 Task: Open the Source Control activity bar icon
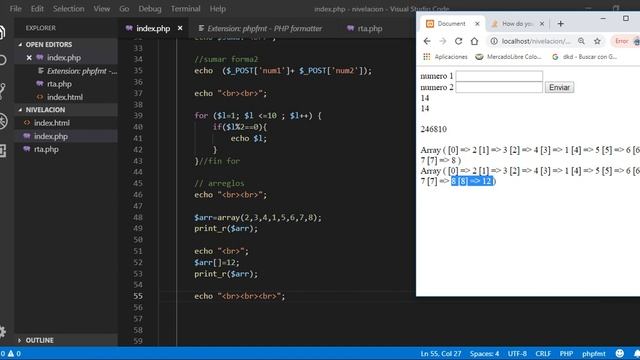(2, 91)
